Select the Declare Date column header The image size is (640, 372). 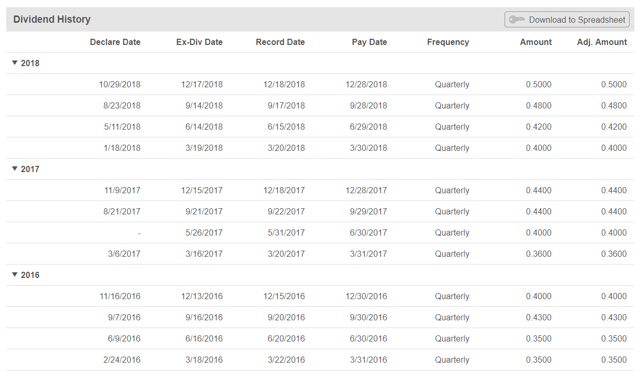click(x=115, y=42)
